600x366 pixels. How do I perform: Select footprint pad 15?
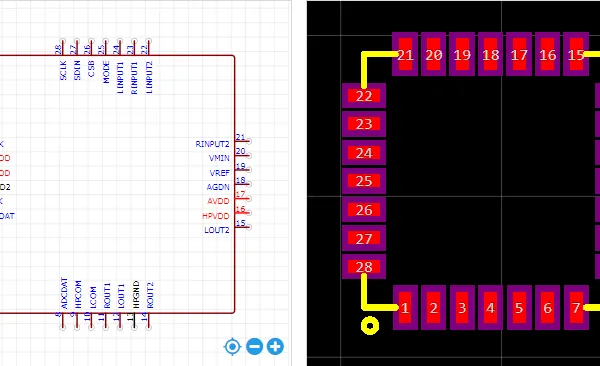tap(576, 54)
